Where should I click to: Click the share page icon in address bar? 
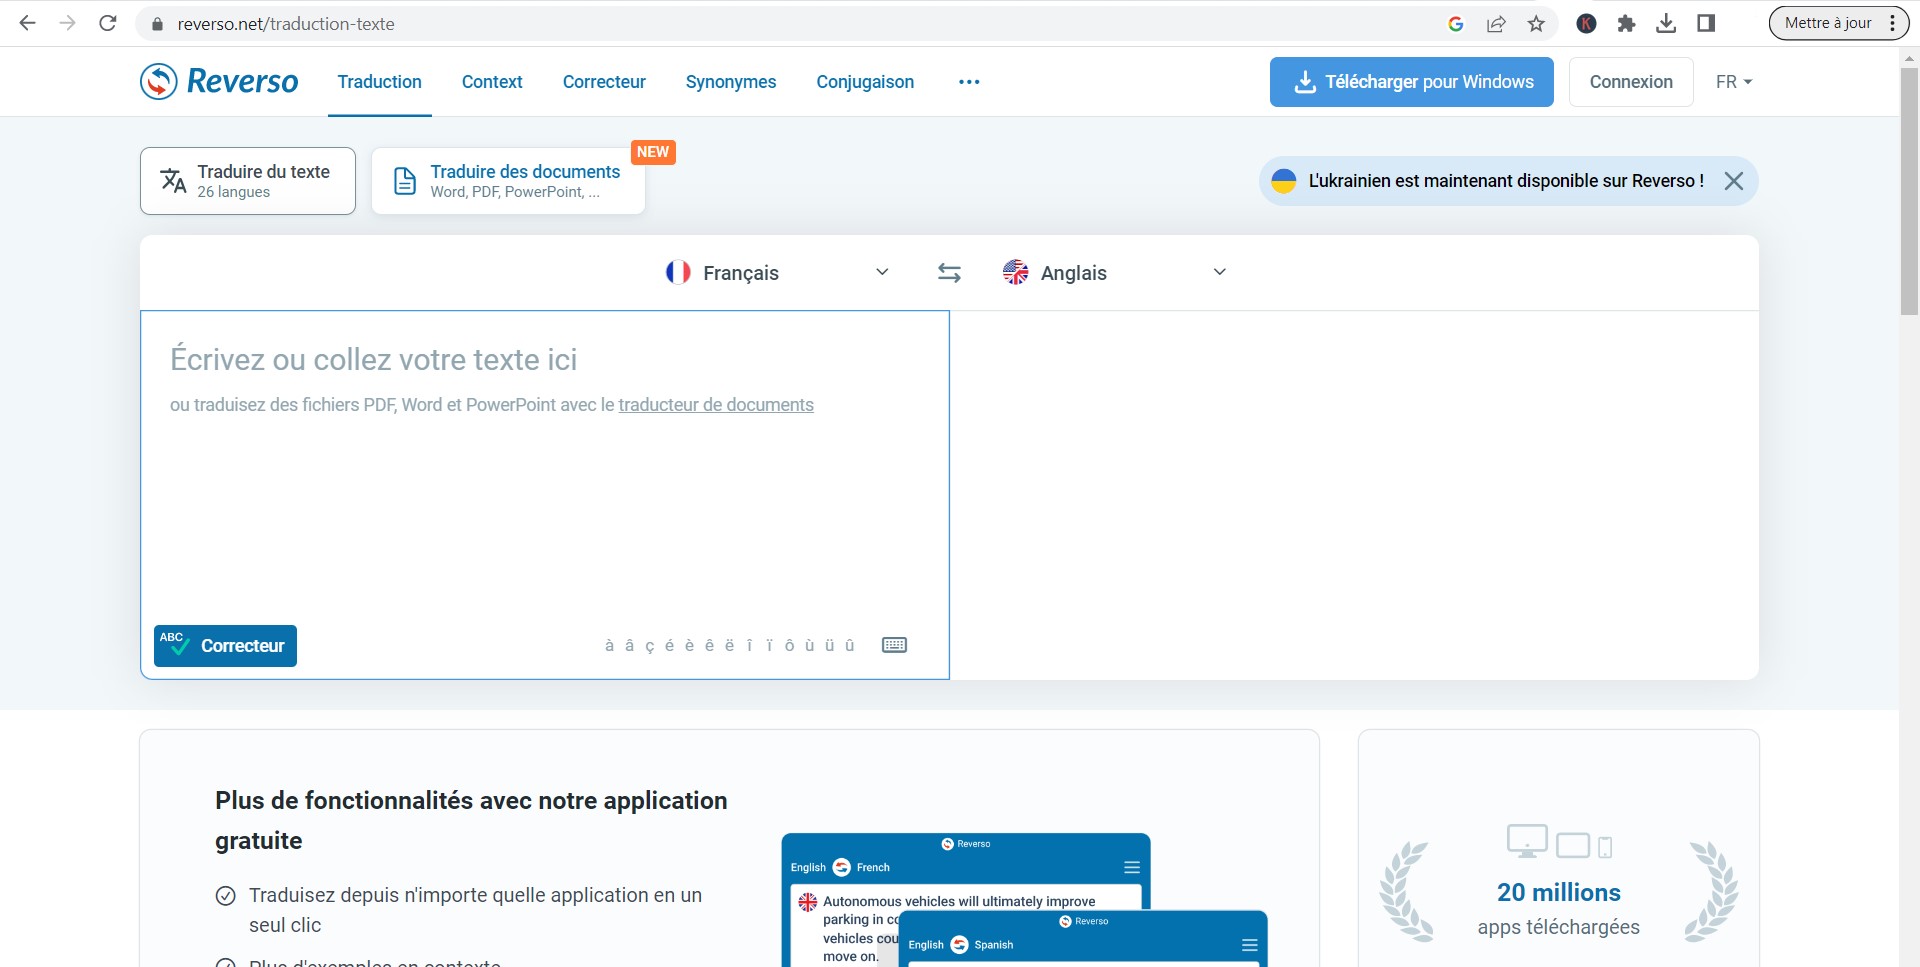coord(1496,24)
